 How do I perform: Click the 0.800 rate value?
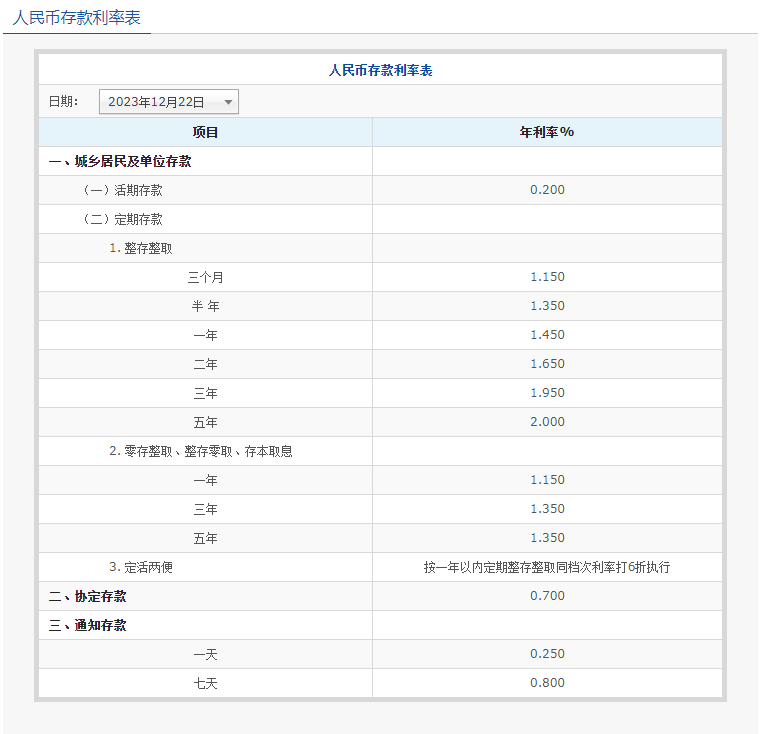pos(547,683)
